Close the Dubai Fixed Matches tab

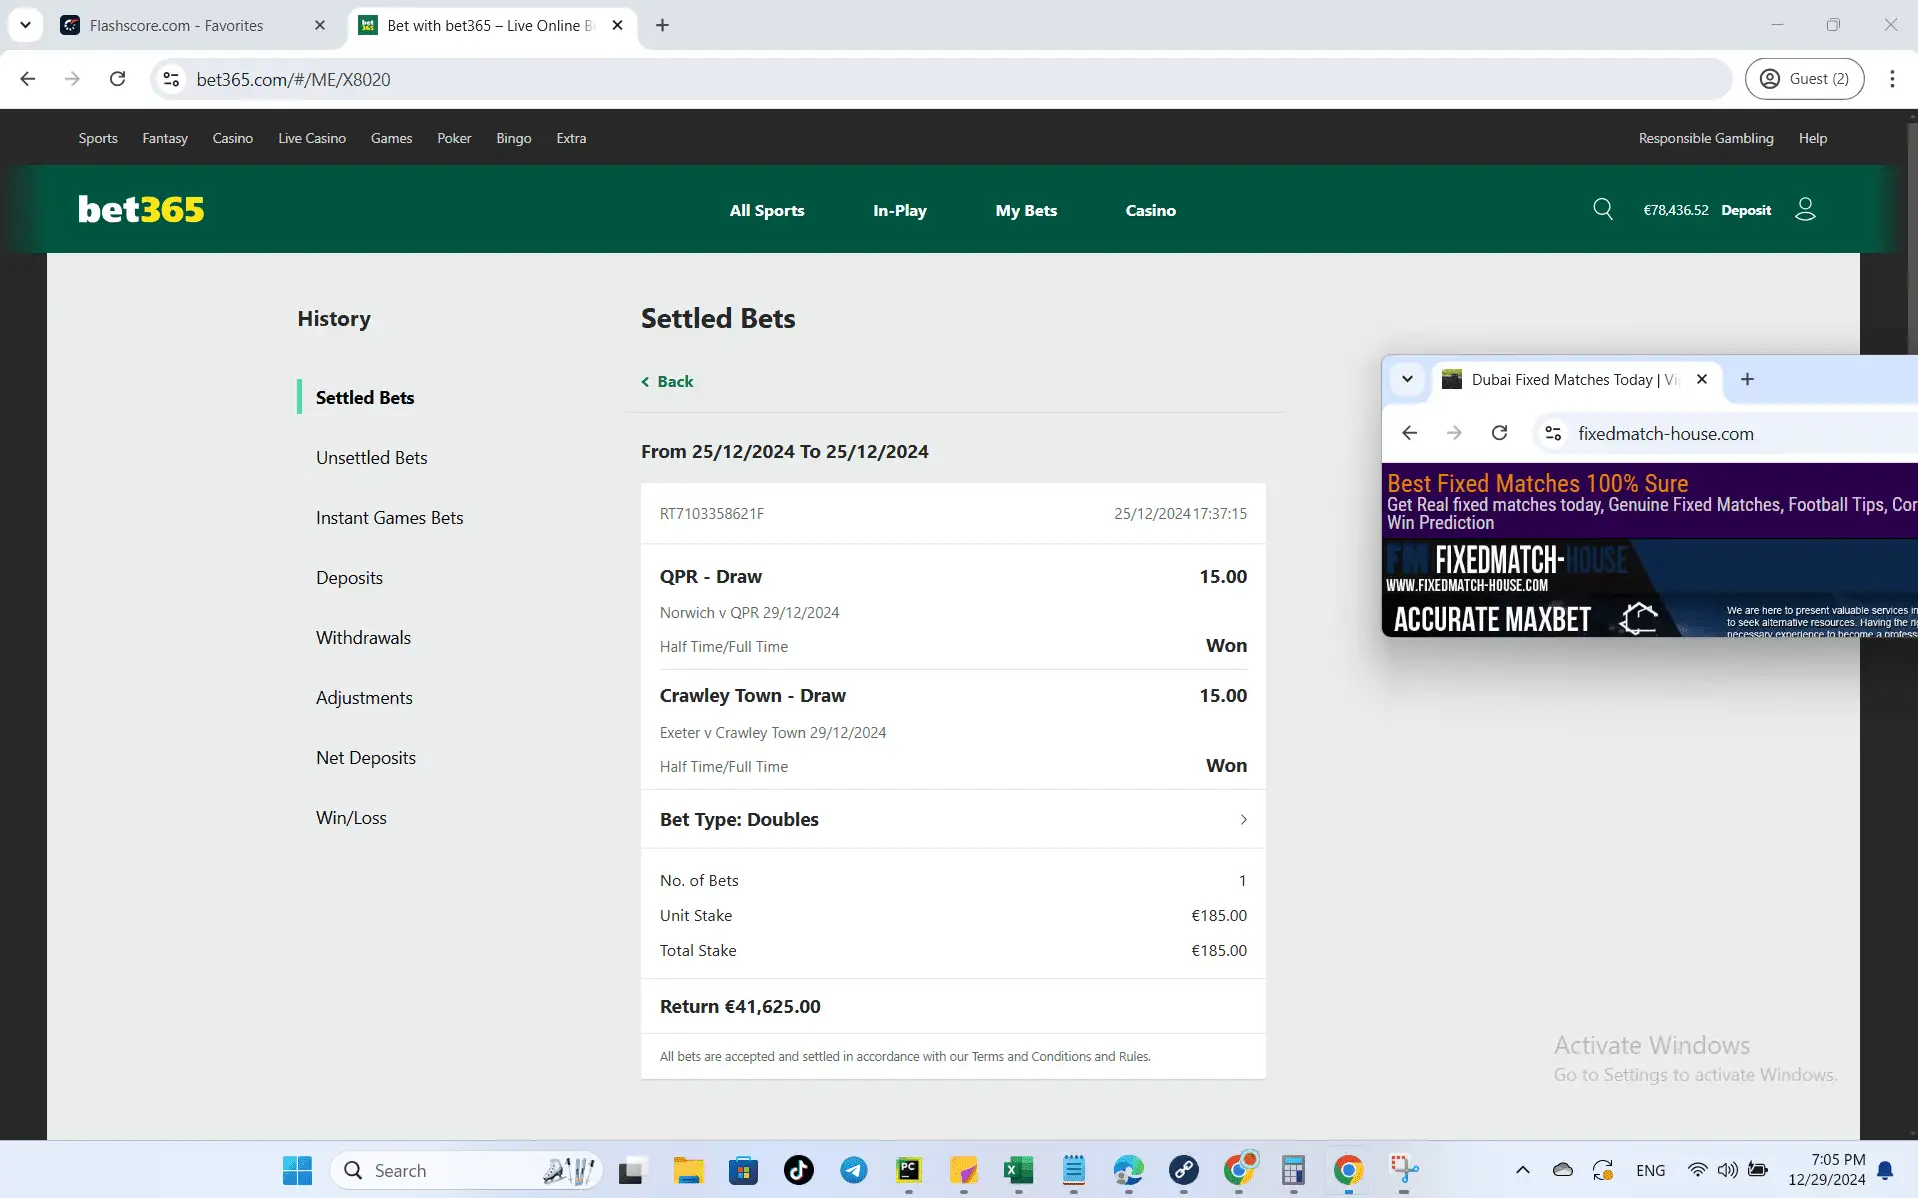1702,379
